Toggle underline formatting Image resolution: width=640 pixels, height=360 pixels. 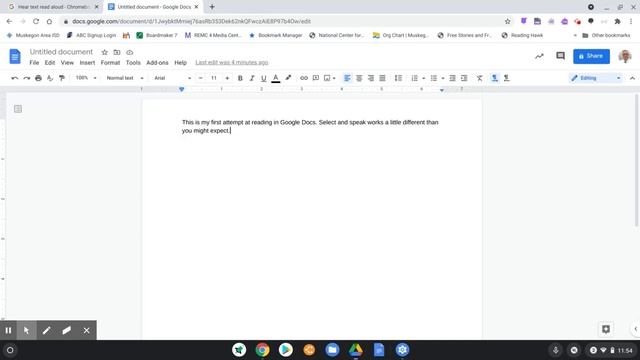tap(264, 78)
